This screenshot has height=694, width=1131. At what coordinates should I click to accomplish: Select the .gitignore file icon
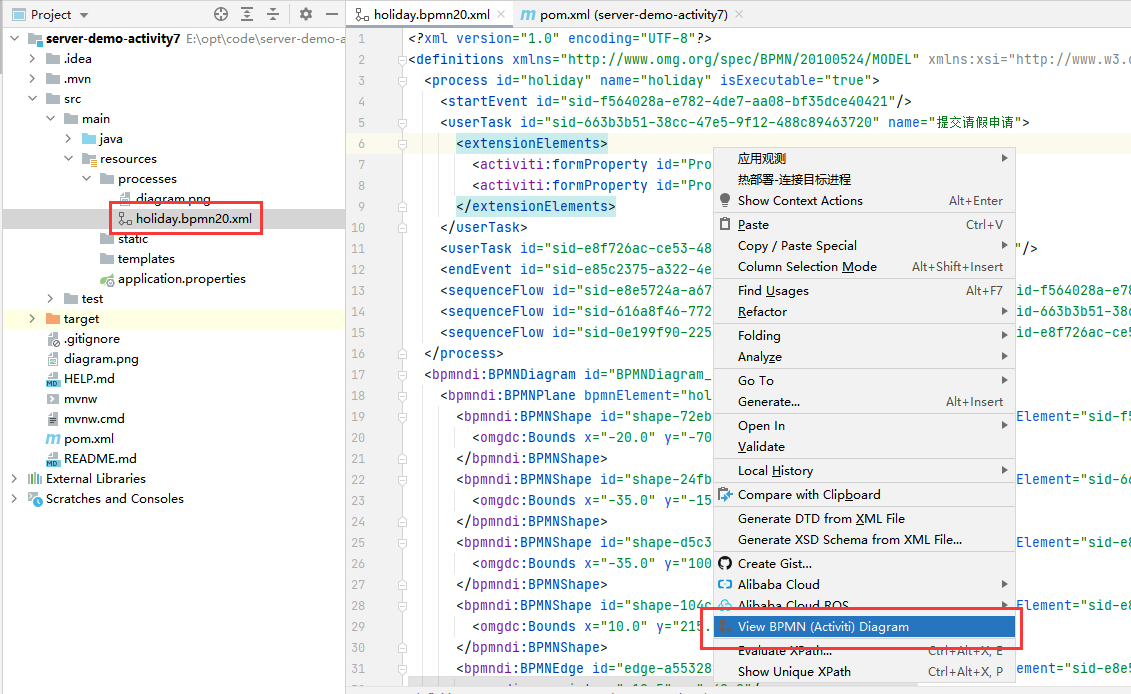(53, 339)
